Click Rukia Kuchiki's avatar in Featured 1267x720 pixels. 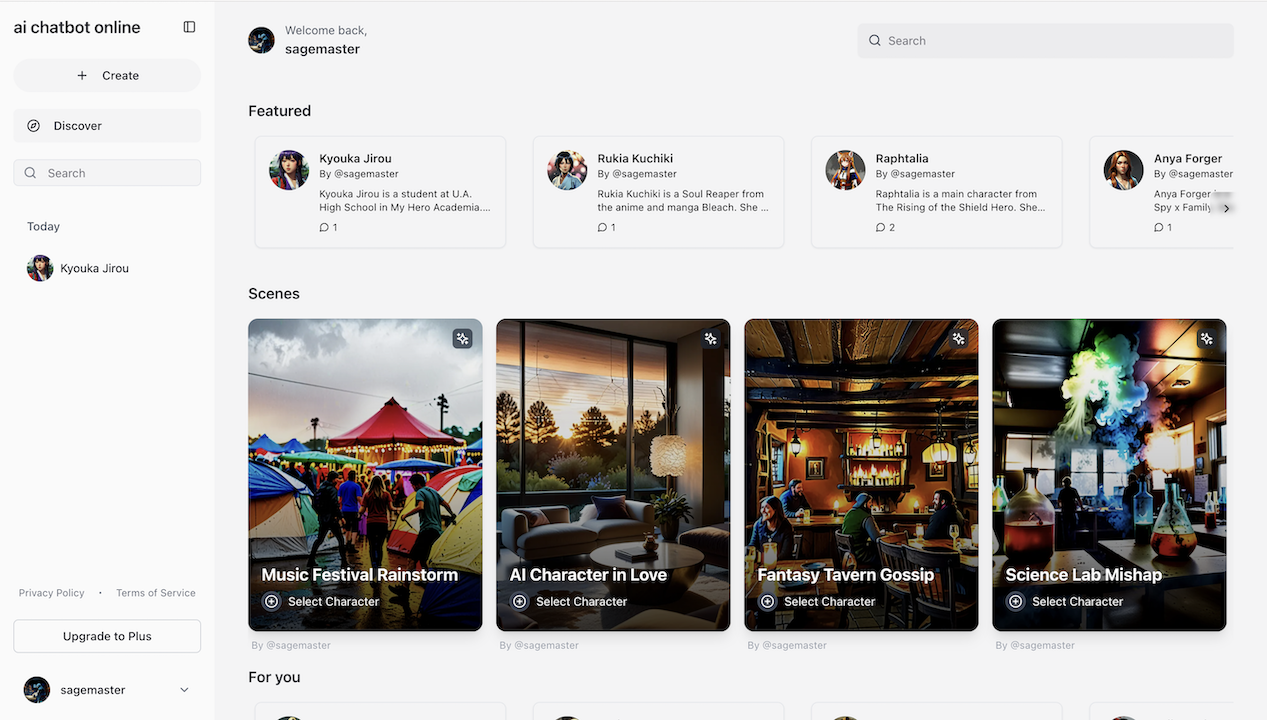point(567,170)
